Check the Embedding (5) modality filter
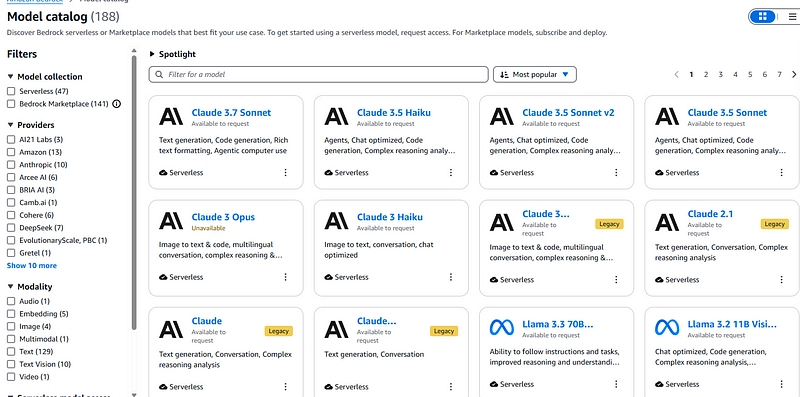This screenshot has width=800, height=397. (x=11, y=314)
